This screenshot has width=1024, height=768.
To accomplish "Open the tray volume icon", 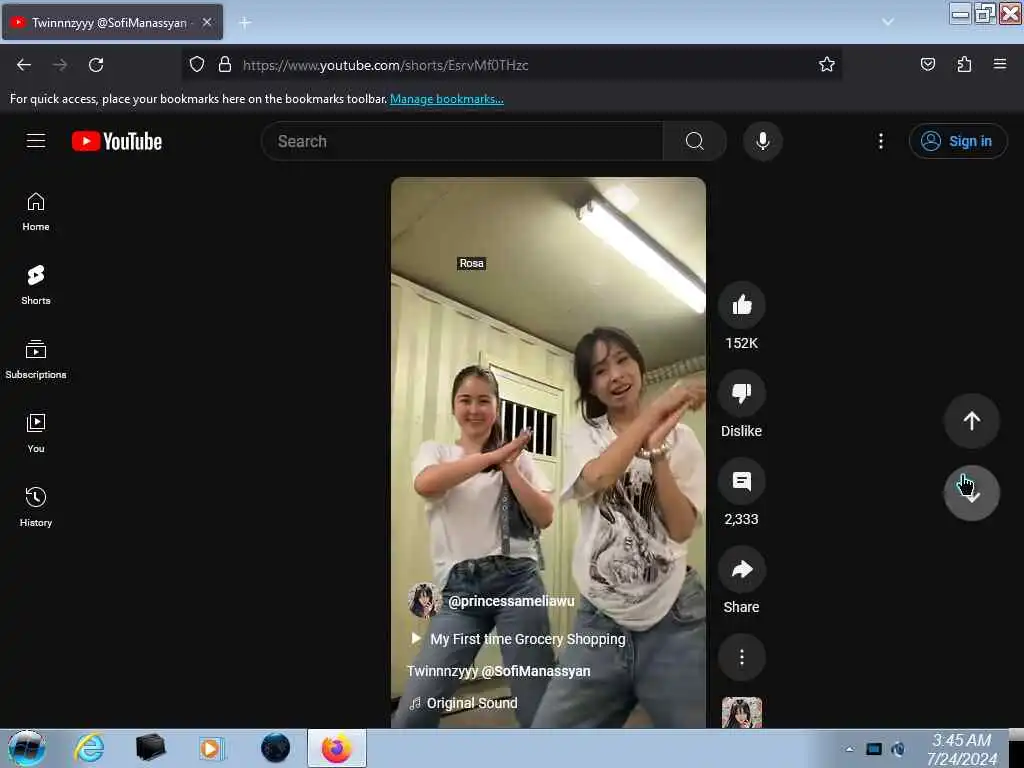I will coord(899,749).
